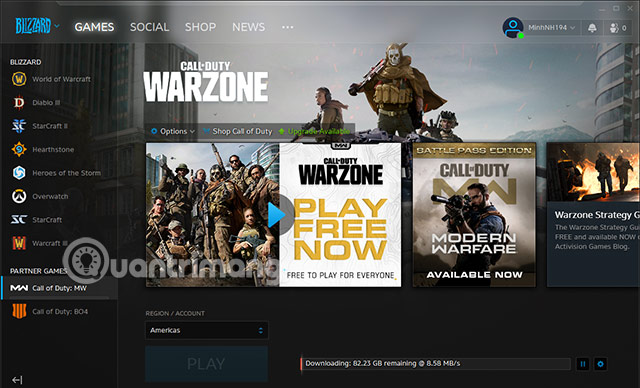This screenshot has height=388, width=640.
Task: Play the Warzone trailer video
Action: pos(278,215)
